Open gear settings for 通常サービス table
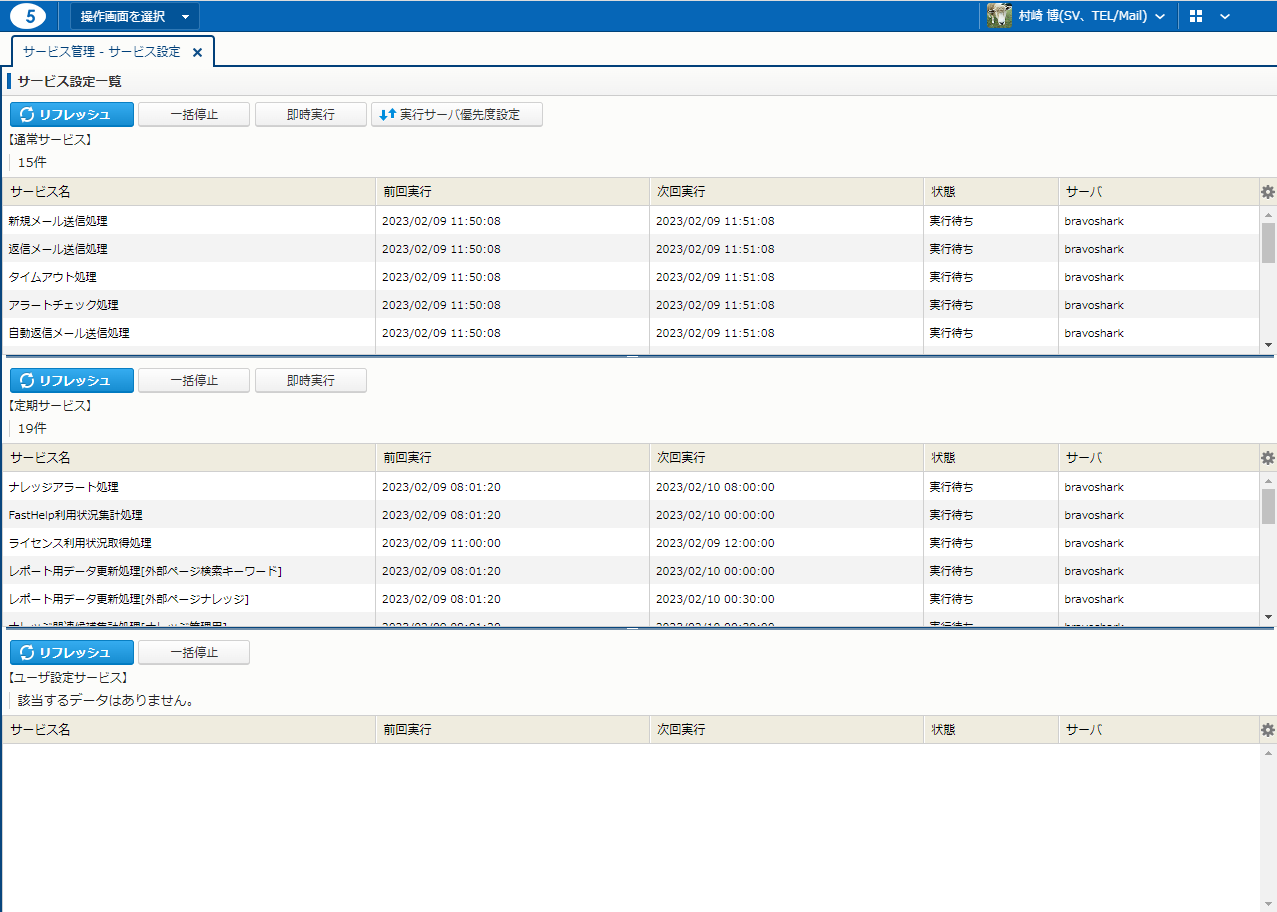The width and height of the screenshot is (1277, 912). [x=1268, y=192]
